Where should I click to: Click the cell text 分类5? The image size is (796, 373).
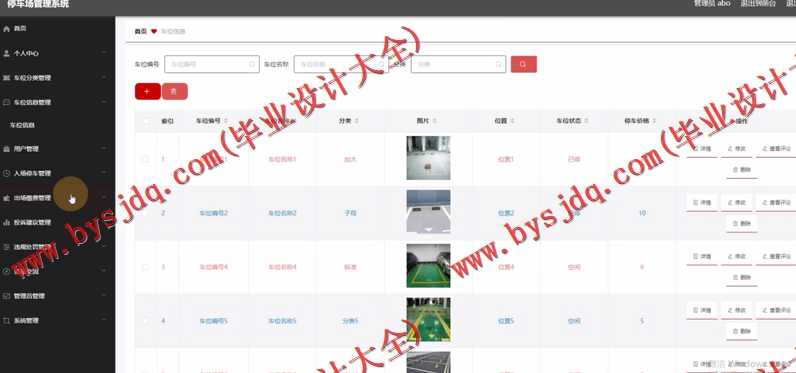[x=350, y=321]
